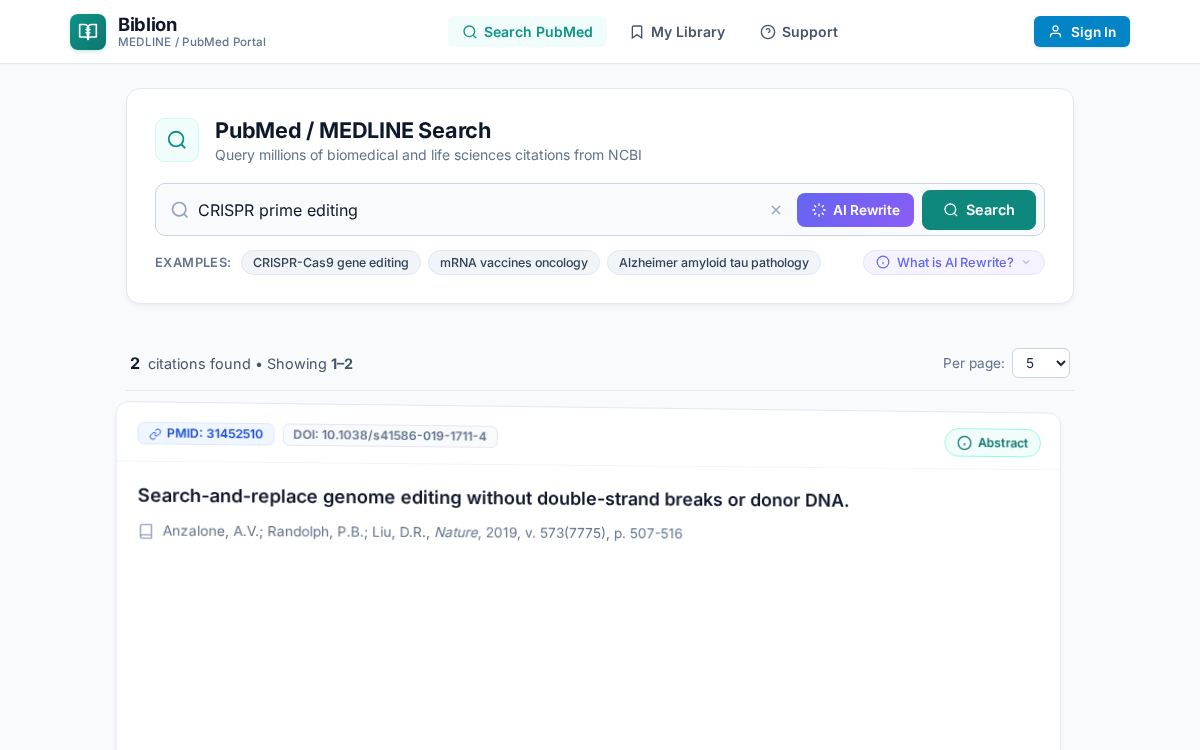Click the info icon in Abstract button
The image size is (1200, 750).
(964, 443)
